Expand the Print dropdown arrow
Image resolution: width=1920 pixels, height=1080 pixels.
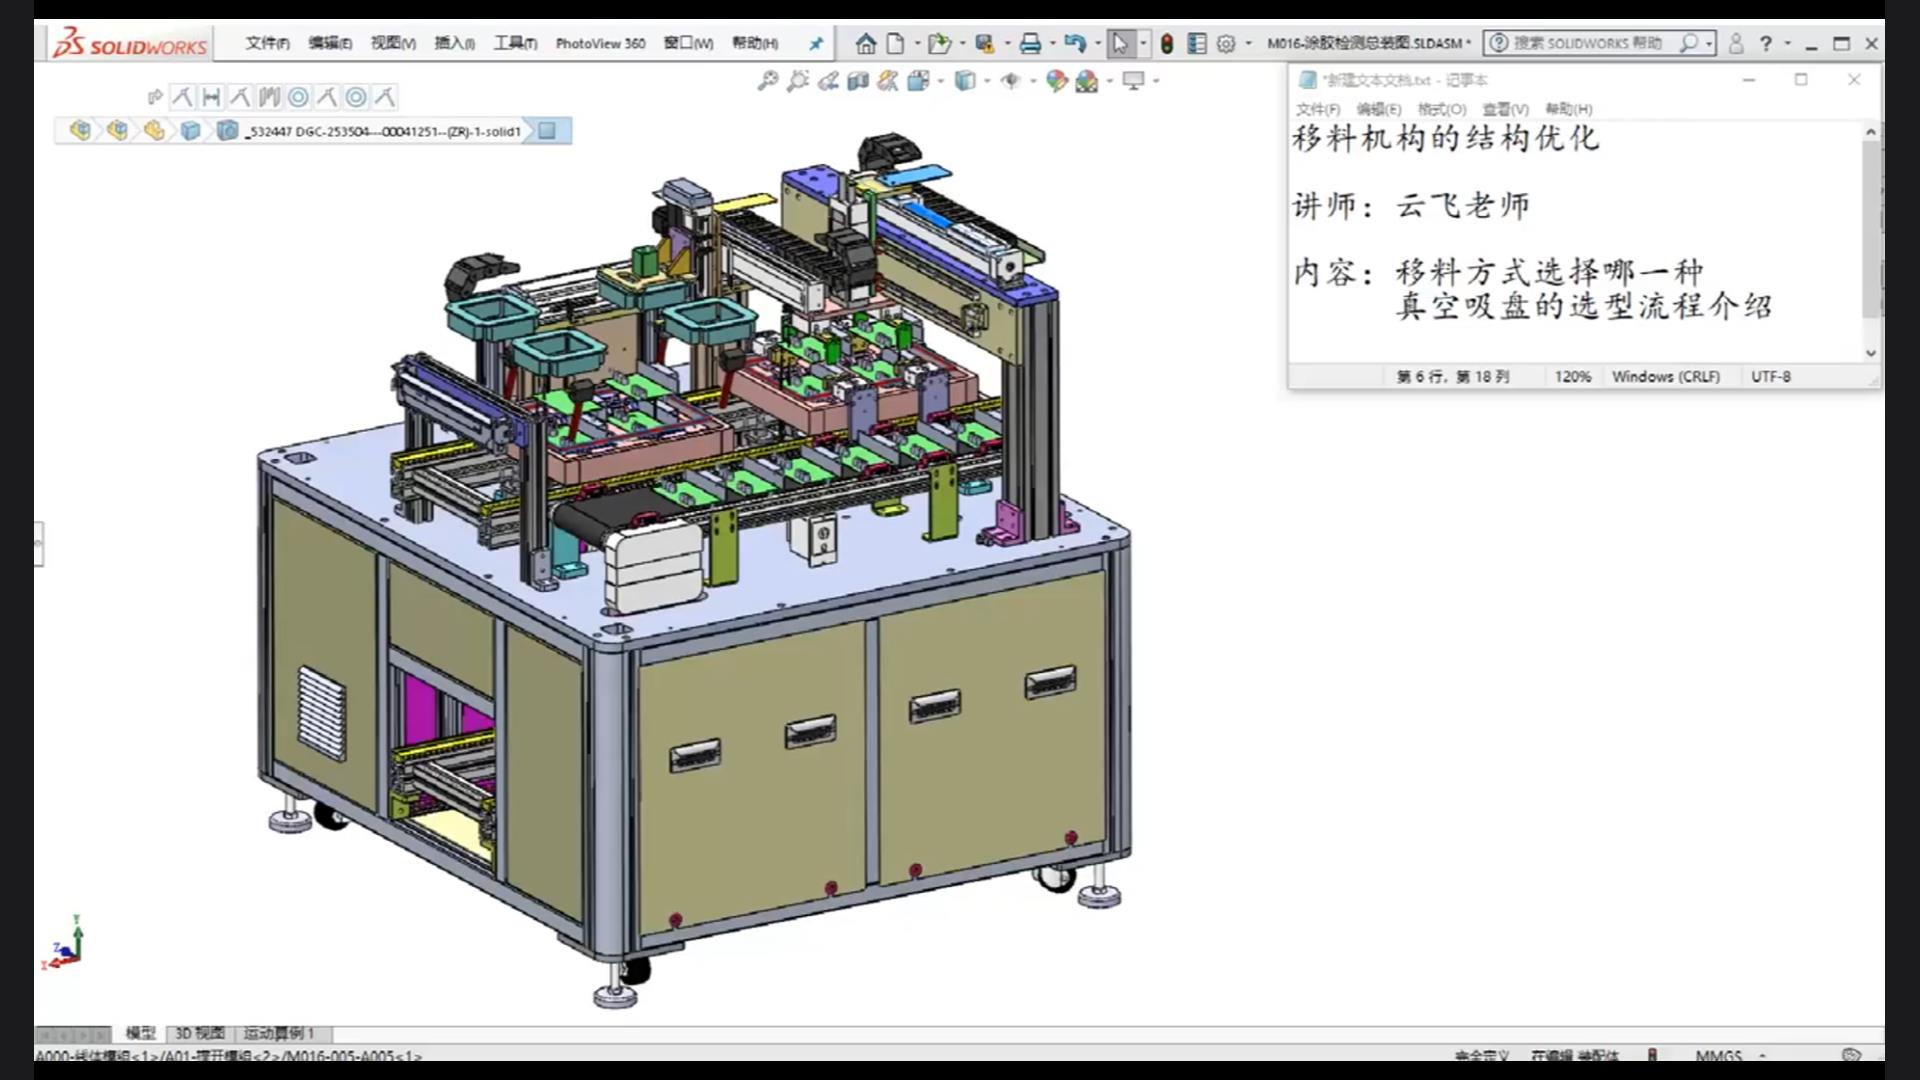[x=1052, y=43]
